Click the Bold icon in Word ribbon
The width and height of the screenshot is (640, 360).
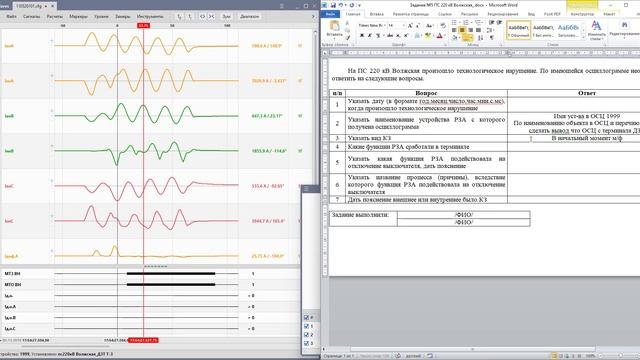click(361, 36)
